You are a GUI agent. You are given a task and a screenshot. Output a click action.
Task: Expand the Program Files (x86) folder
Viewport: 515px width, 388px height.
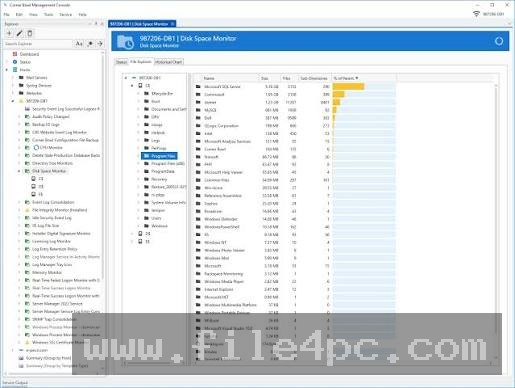(x=139, y=164)
